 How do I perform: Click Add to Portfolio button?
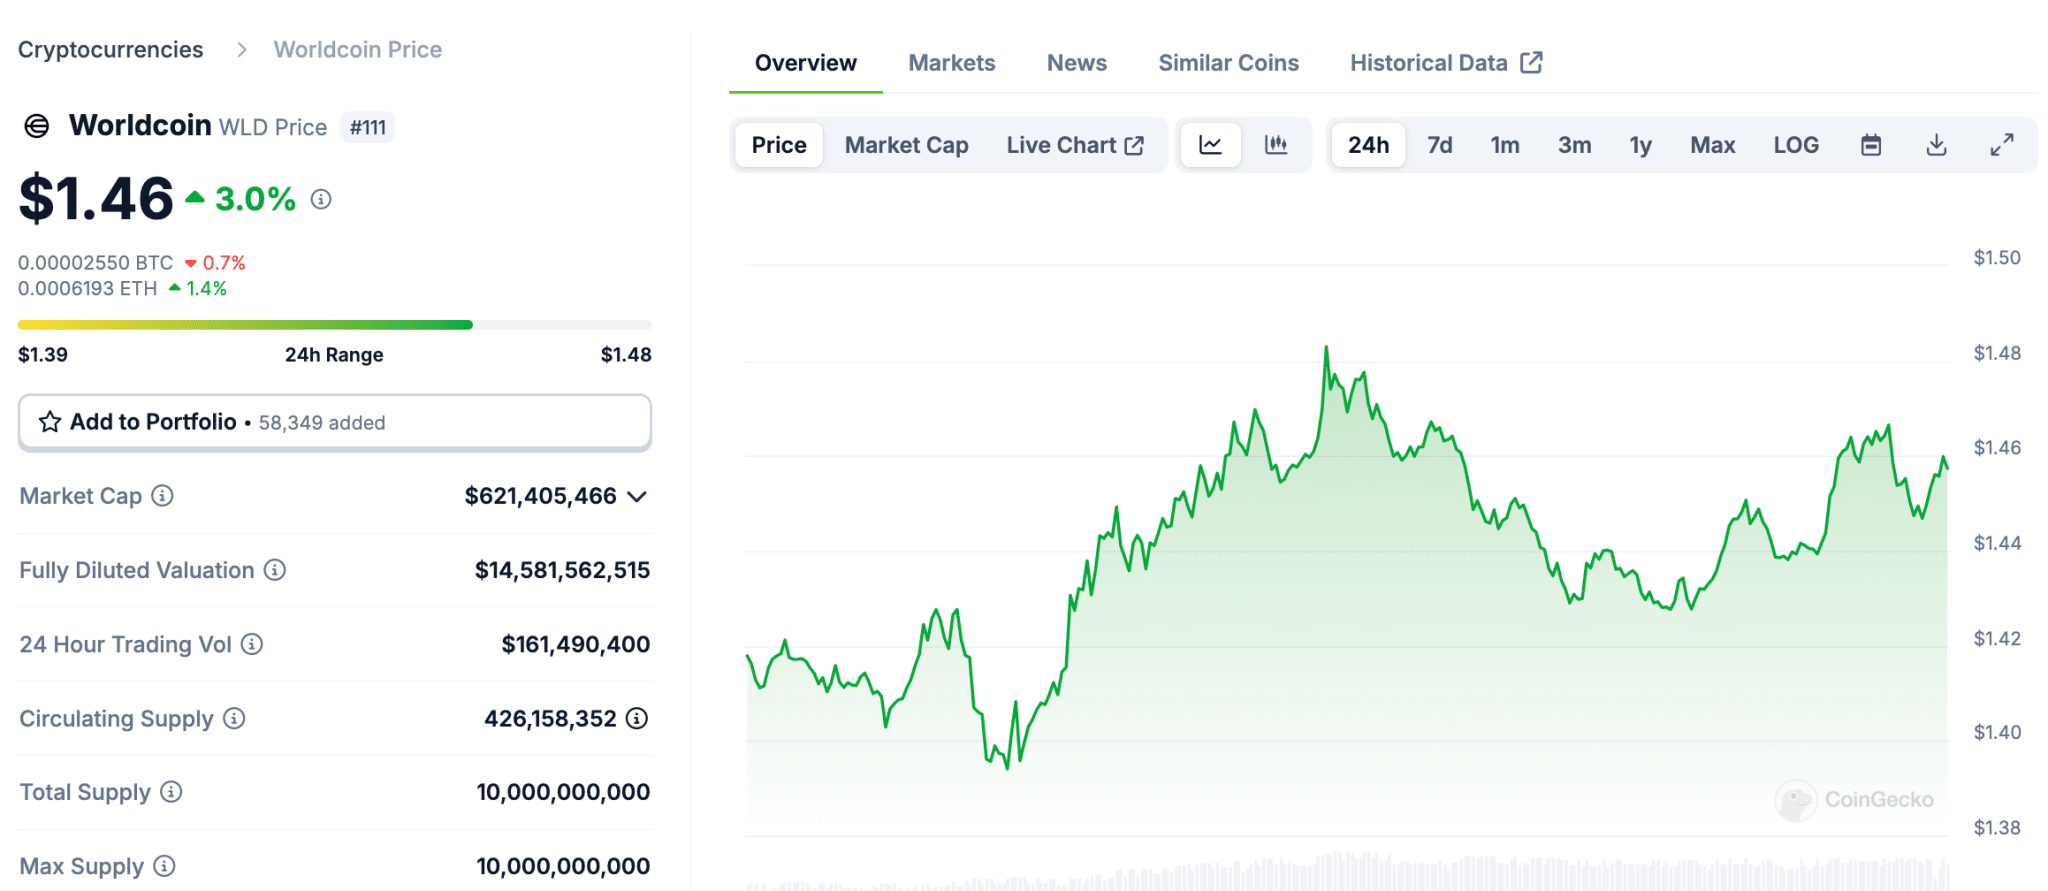tap(335, 422)
